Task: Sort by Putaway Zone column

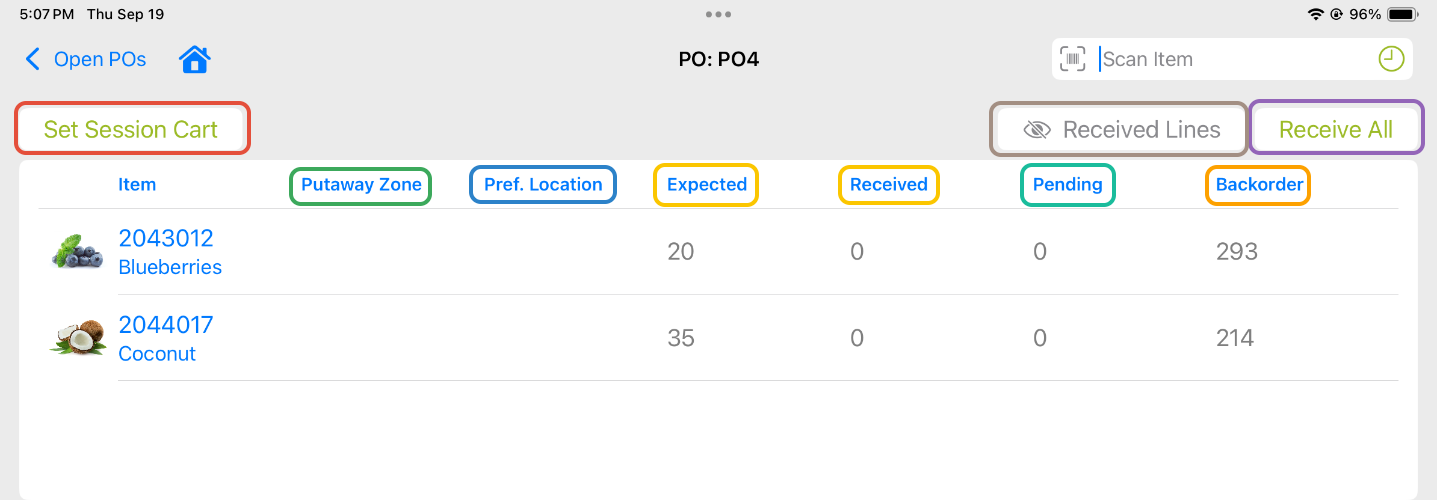Action: [361, 185]
